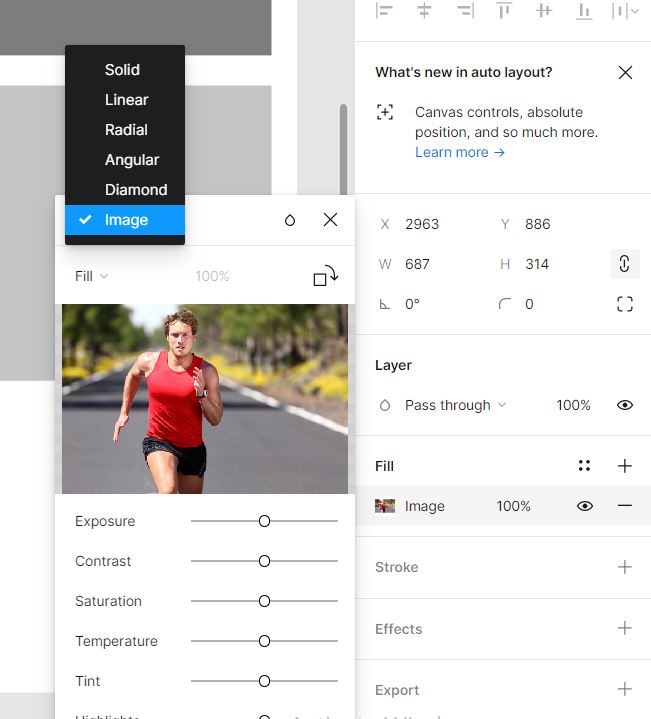The height and width of the screenshot is (719, 651).
Task: Add an effect using plus icon
Action: pyautogui.click(x=625, y=629)
